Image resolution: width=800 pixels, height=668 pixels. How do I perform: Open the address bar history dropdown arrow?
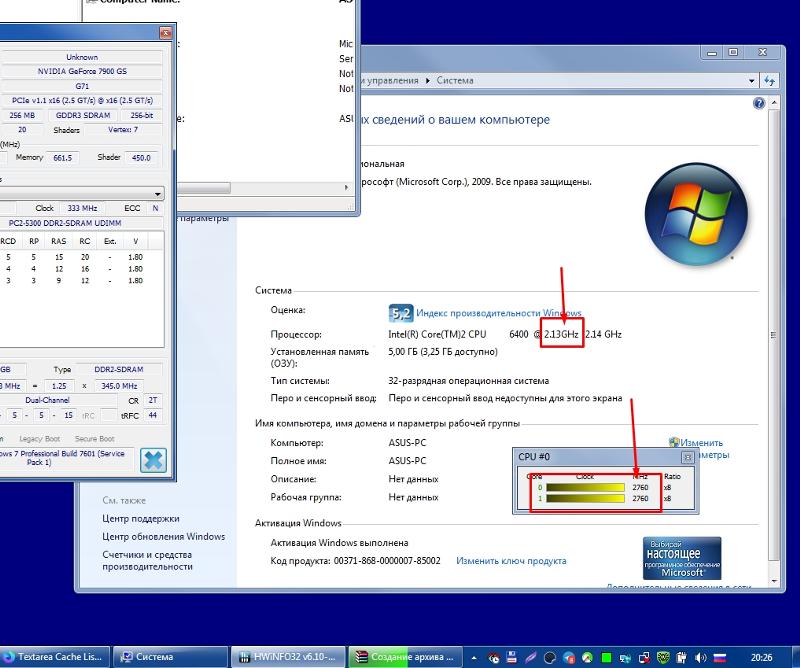(x=751, y=81)
